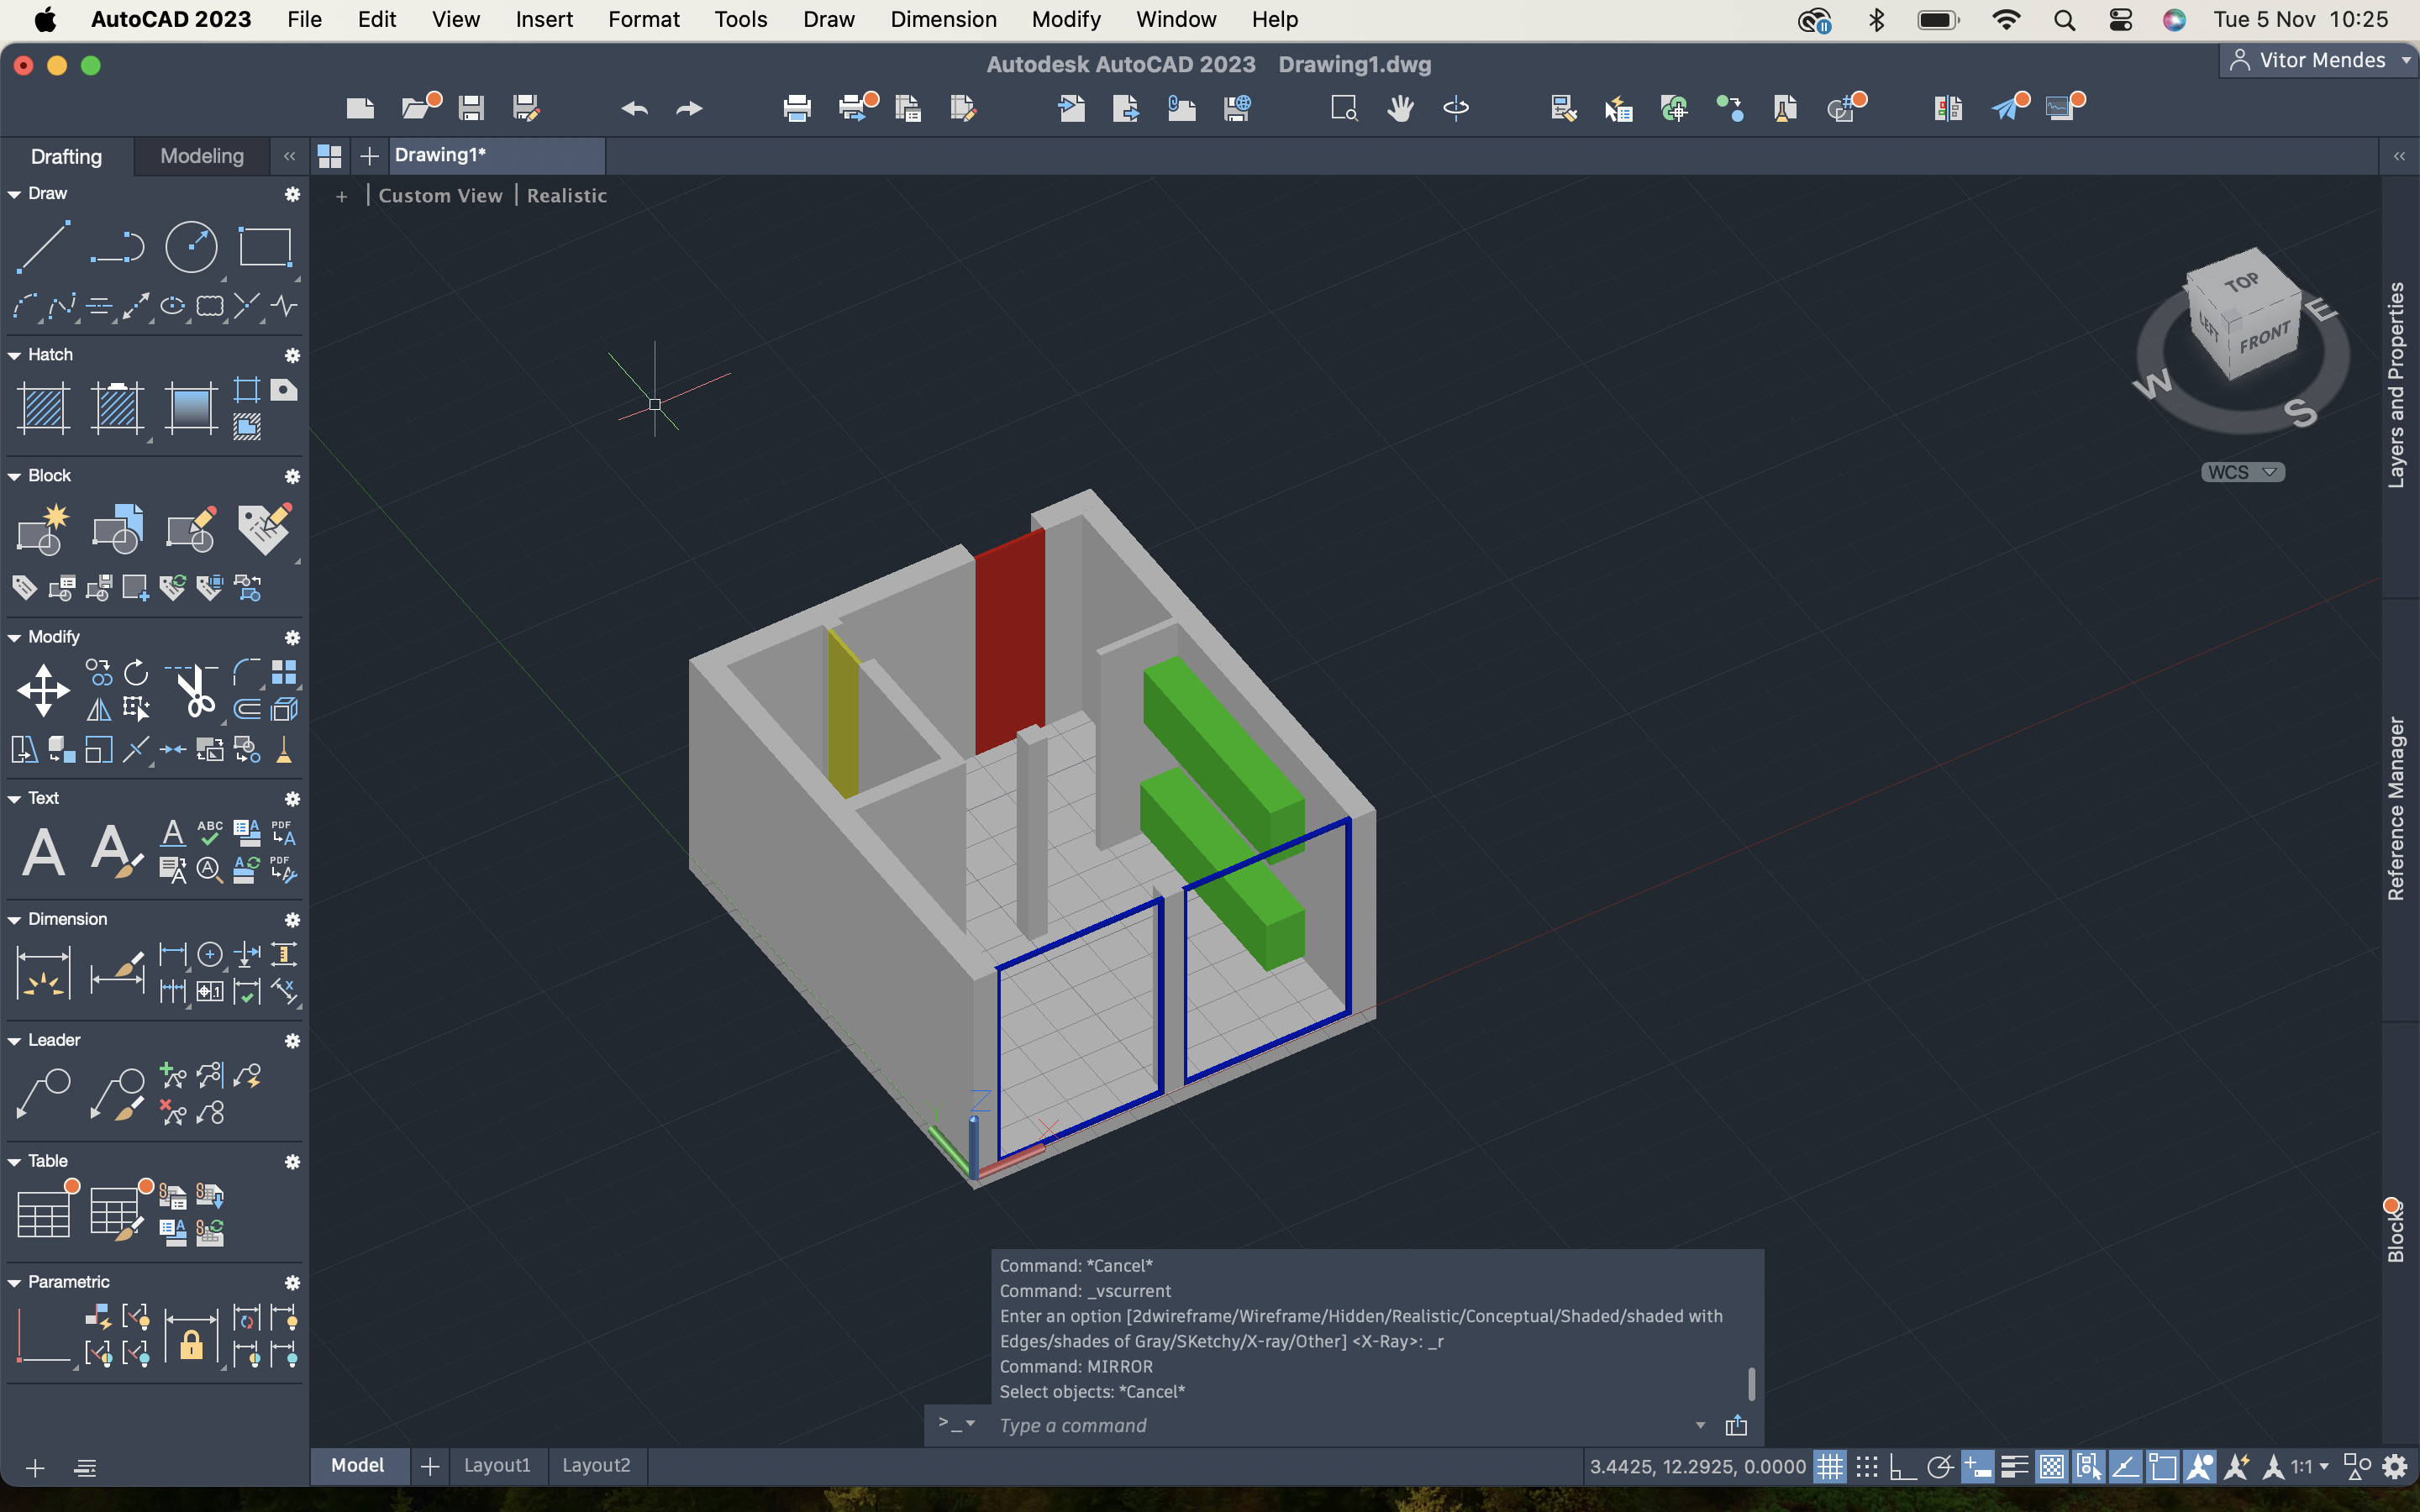Image resolution: width=2420 pixels, height=1512 pixels.
Task: Select the Line tool in Draw panel
Action: point(43,247)
